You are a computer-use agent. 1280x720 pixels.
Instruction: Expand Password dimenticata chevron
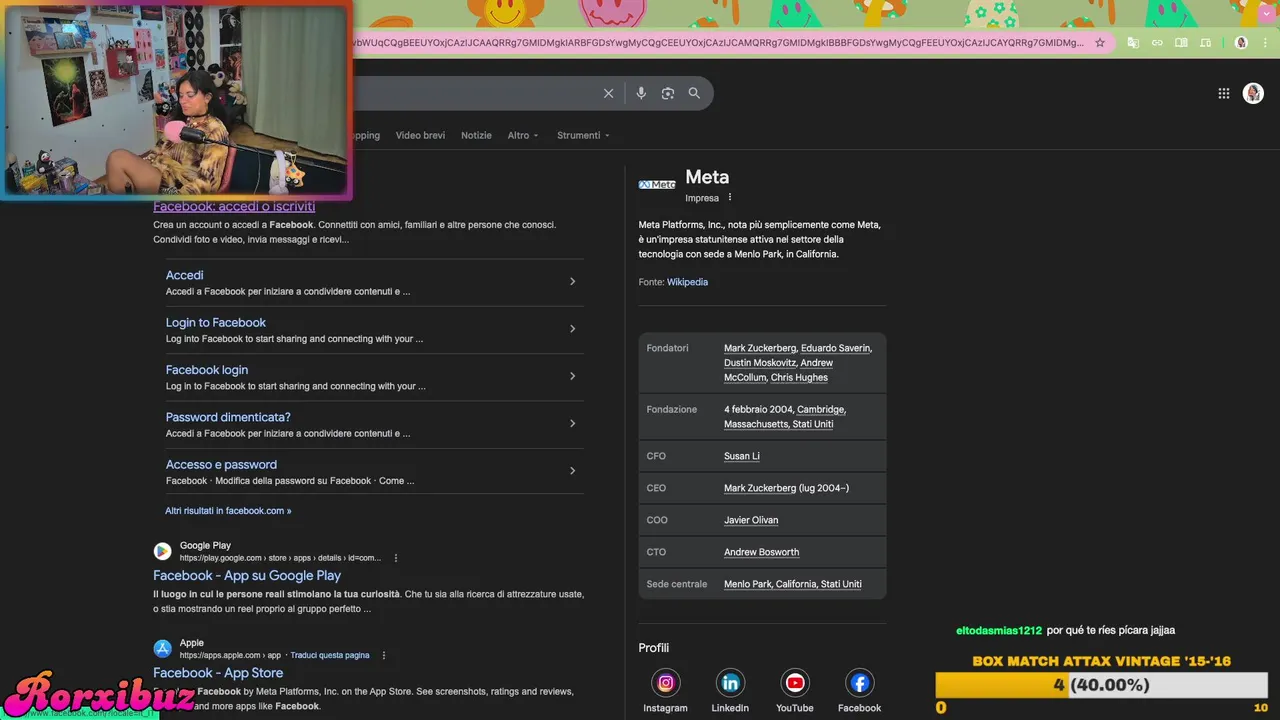572,423
